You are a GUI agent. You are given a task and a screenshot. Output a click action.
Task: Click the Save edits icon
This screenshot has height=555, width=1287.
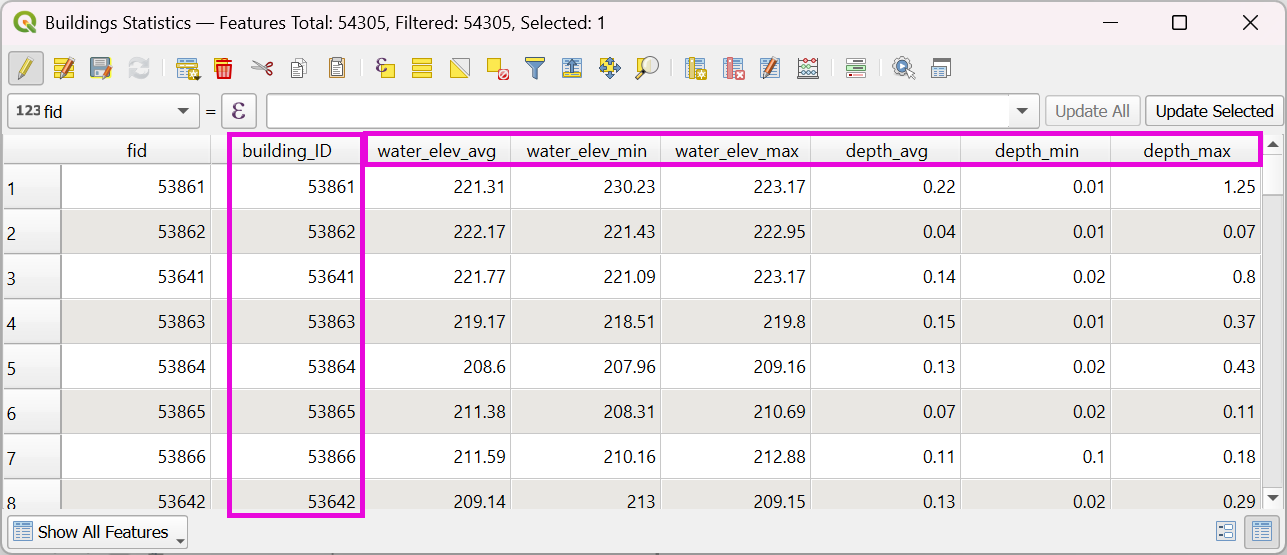tap(101, 68)
